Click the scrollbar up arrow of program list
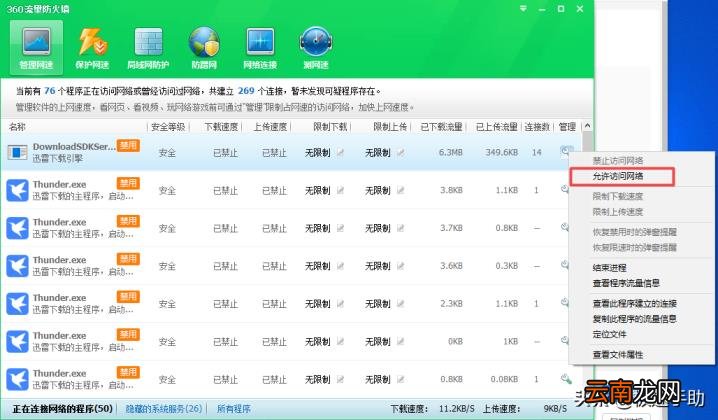The height and width of the screenshot is (420, 718). pyautogui.click(x=587, y=126)
